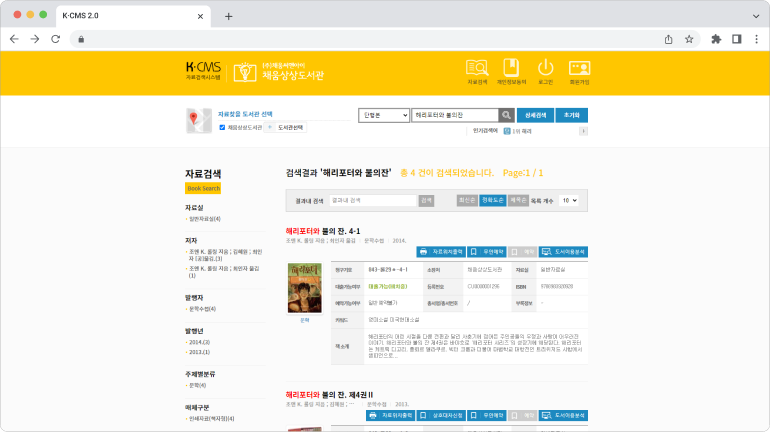Open 자료검색 book search icon in header
Image resolution: width=770 pixels, height=432 pixels.
[477, 72]
